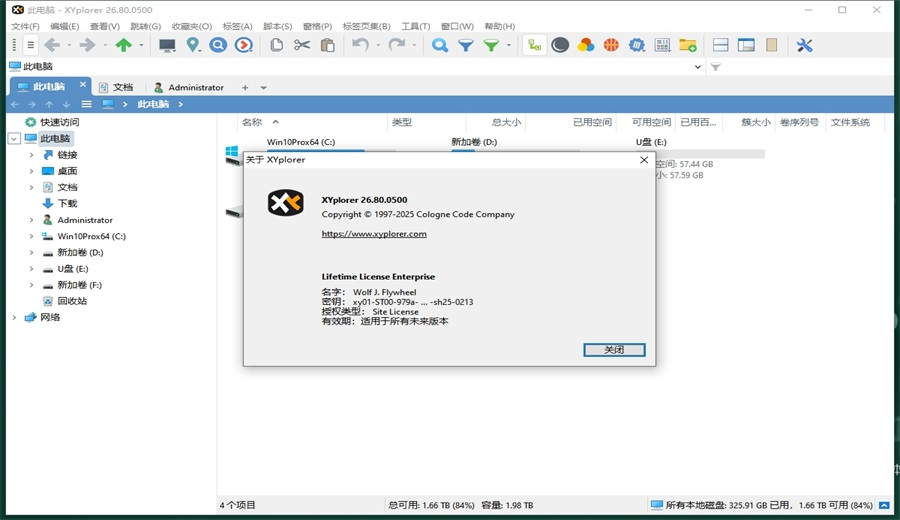Go back with the toolbar Back arrow
The height and width of the screenshot is (520, 900).
click(52, 45)
